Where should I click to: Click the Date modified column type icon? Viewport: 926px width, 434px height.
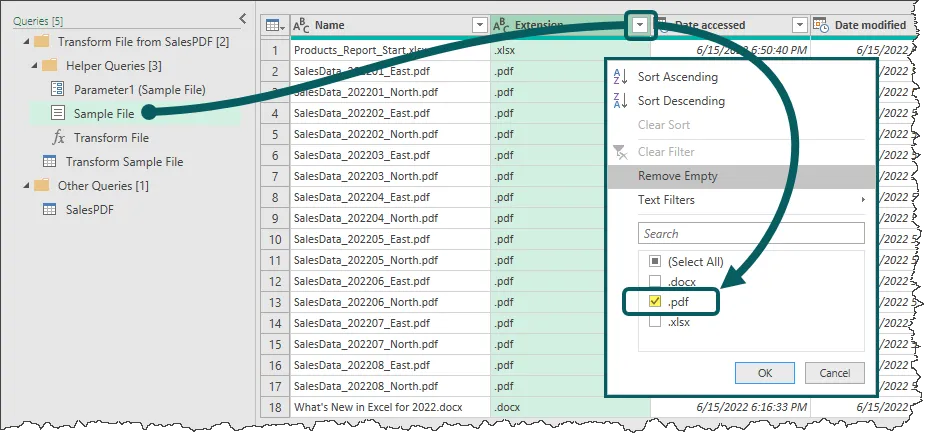coord(820,26)
